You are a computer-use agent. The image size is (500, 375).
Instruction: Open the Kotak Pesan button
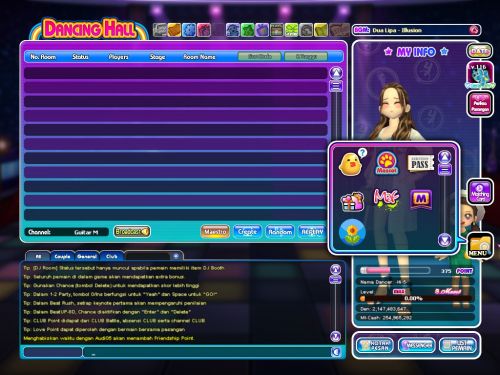pos(375,345)
